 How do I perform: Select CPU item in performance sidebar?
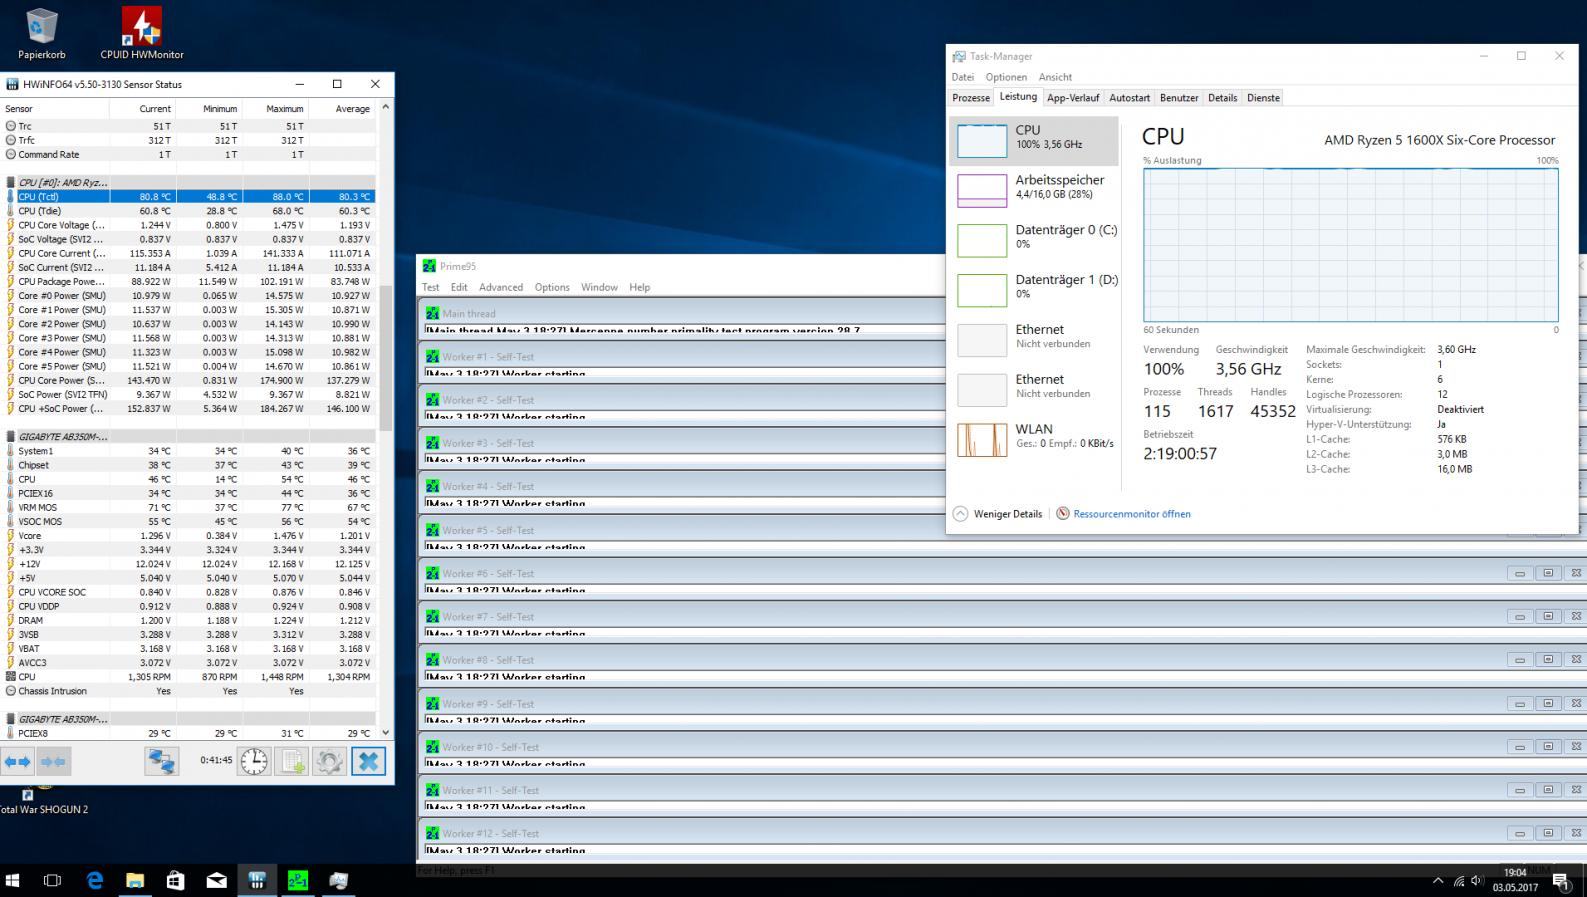pos(1034,140)
